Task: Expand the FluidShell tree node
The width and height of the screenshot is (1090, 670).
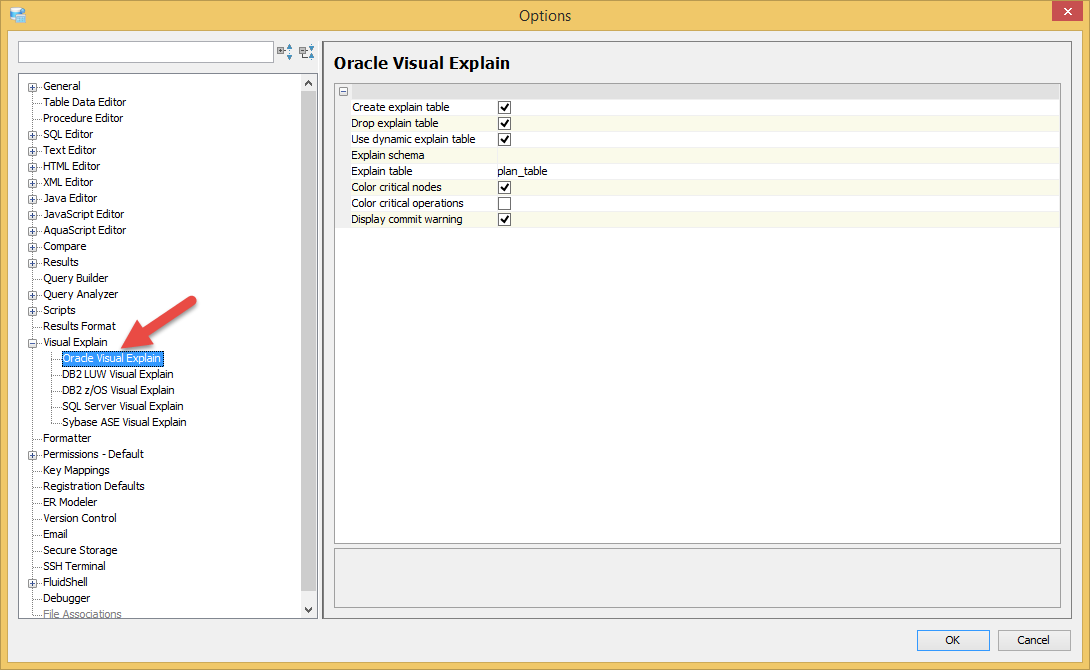Action: click(32, 582)
